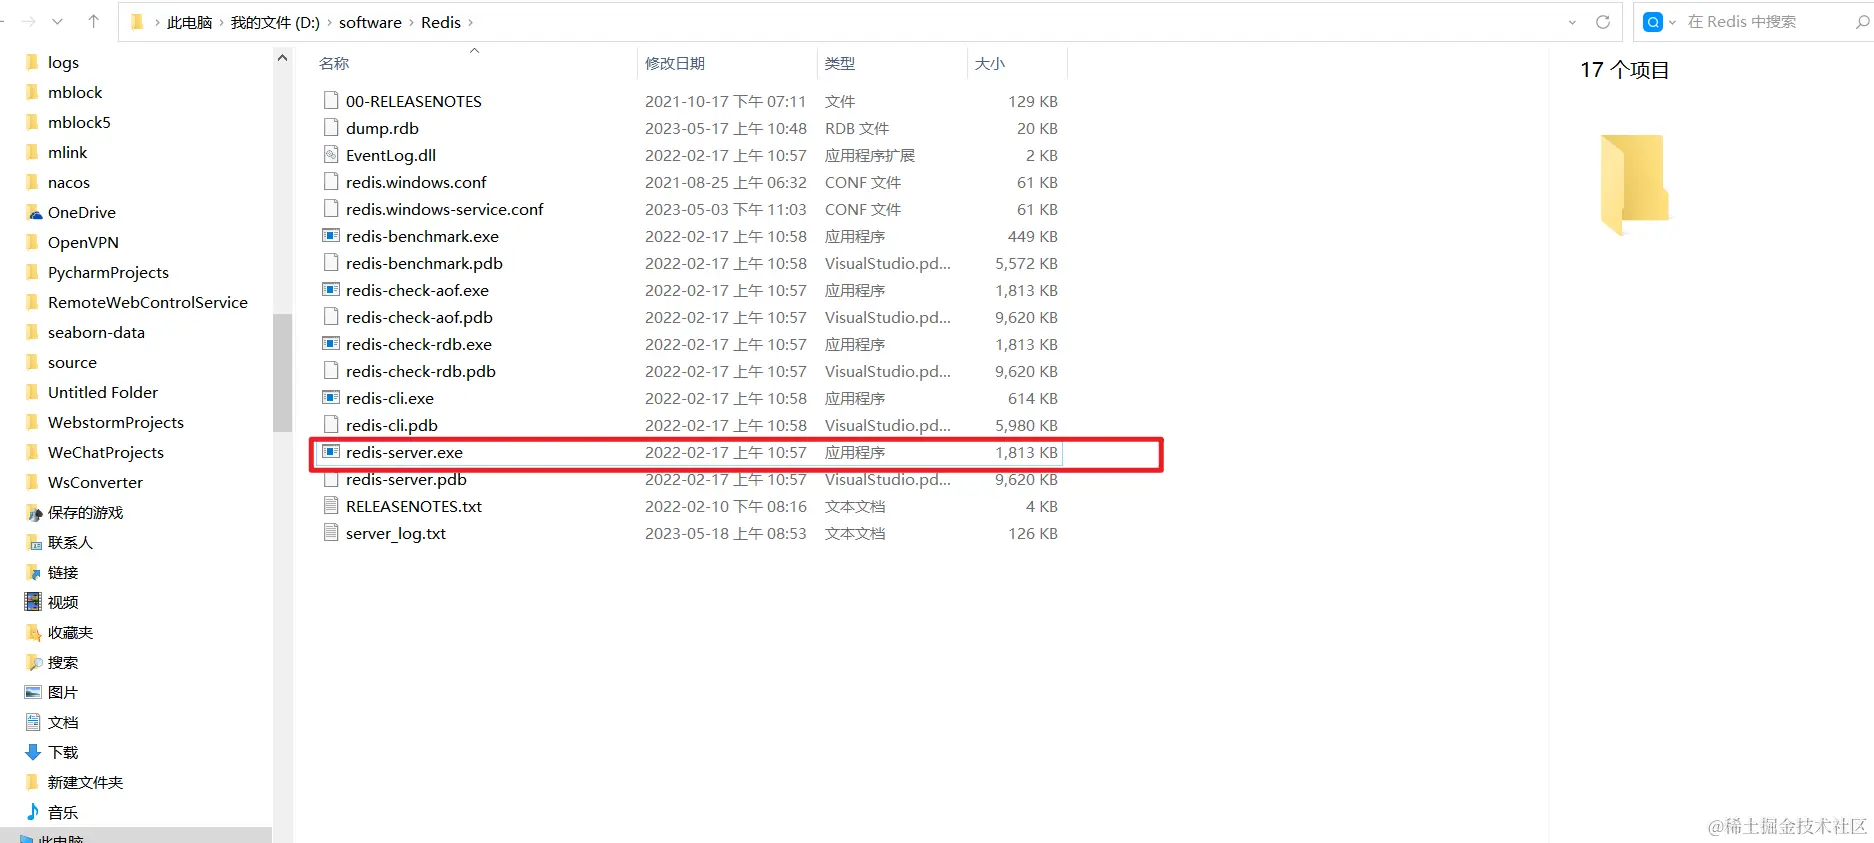Click the 文档 documents icon

point(33,722)
